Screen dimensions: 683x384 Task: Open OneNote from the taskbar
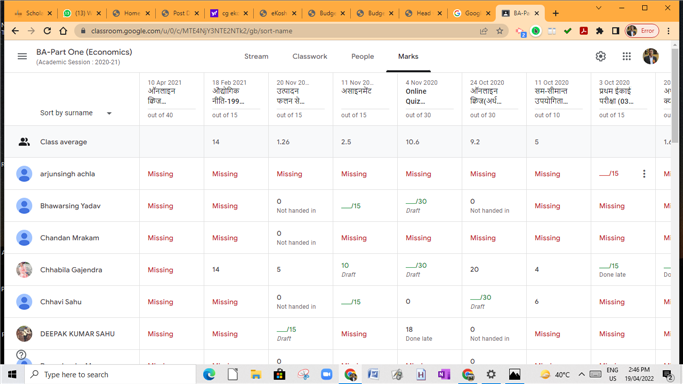pos(444,374)
